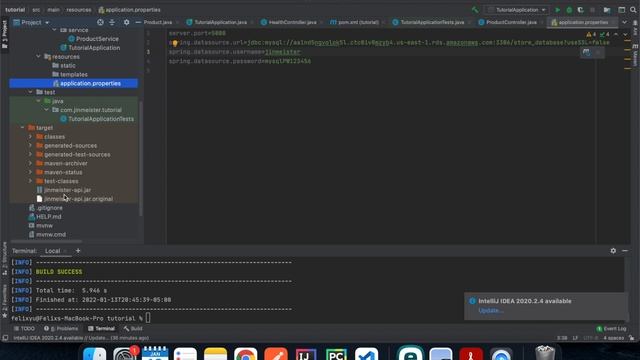This screenshot has width=640, height=360.
Task: Open the Event Log button
Action: 611,329
